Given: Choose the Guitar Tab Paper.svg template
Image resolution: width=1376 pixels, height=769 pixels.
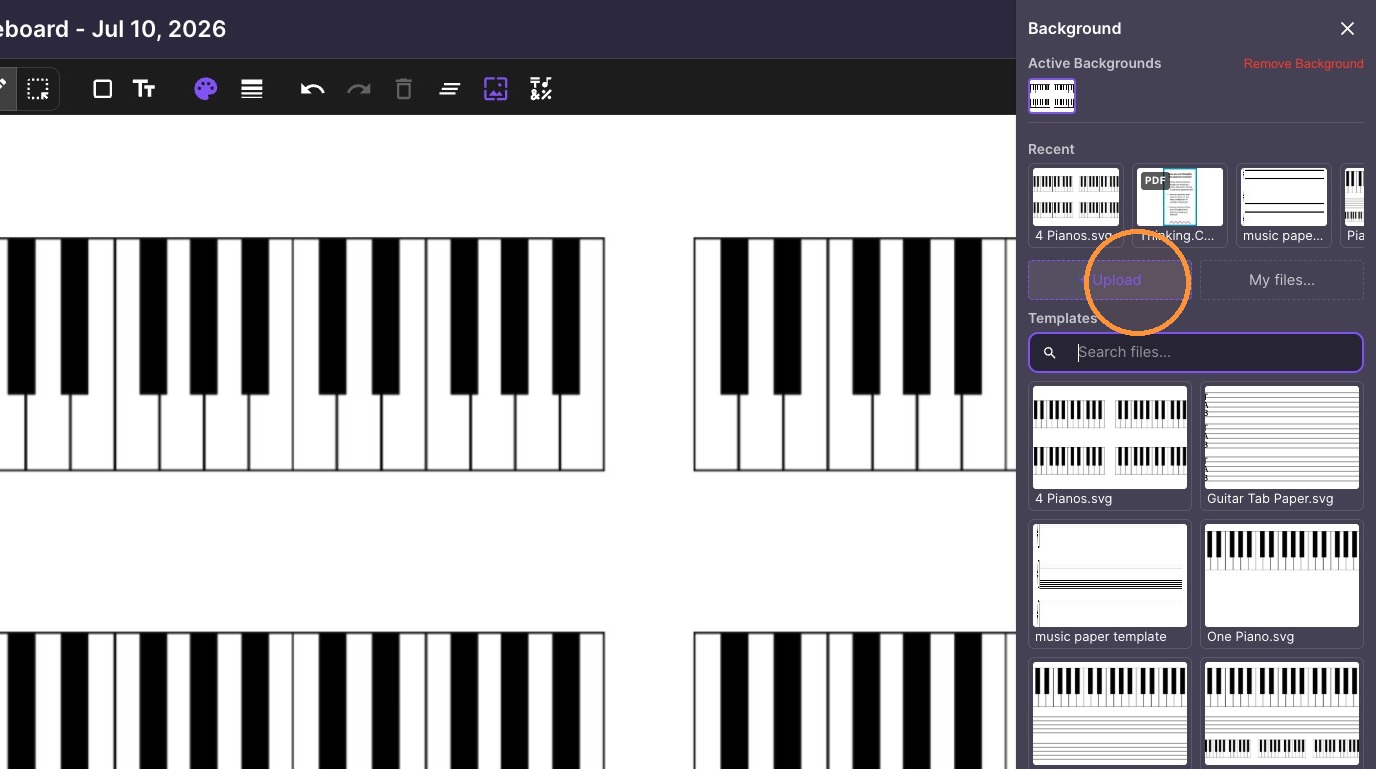Looking at the screenshot, I should [x=1282, y=446].
